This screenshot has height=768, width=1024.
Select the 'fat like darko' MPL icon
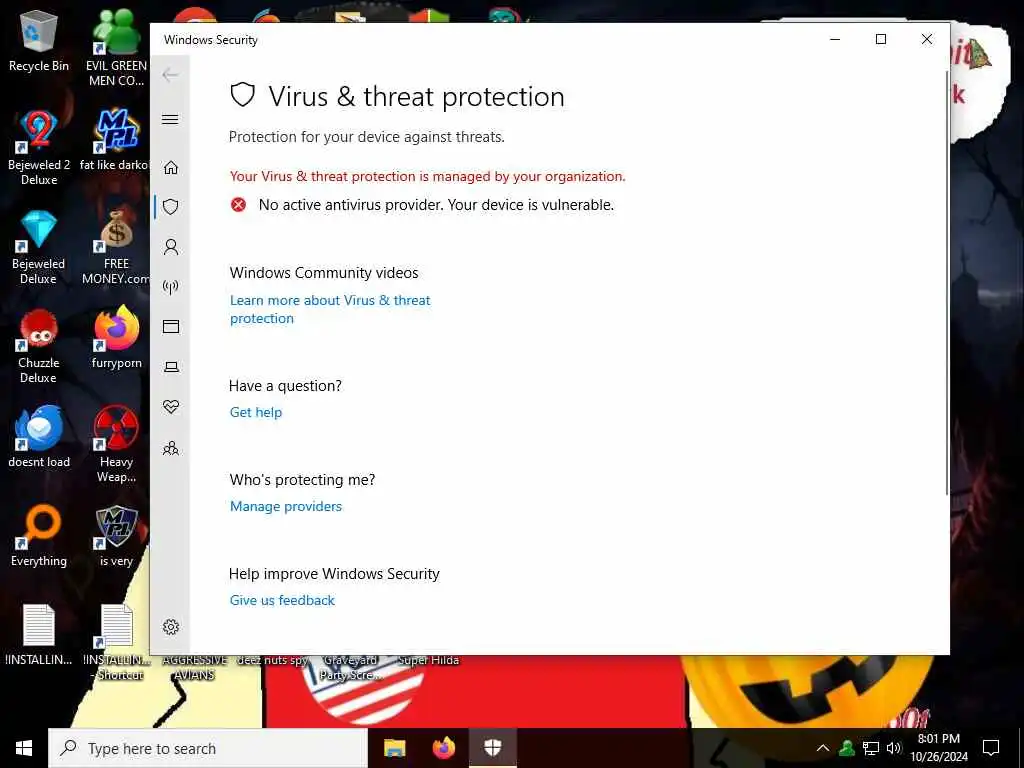(x=116, y=138)
